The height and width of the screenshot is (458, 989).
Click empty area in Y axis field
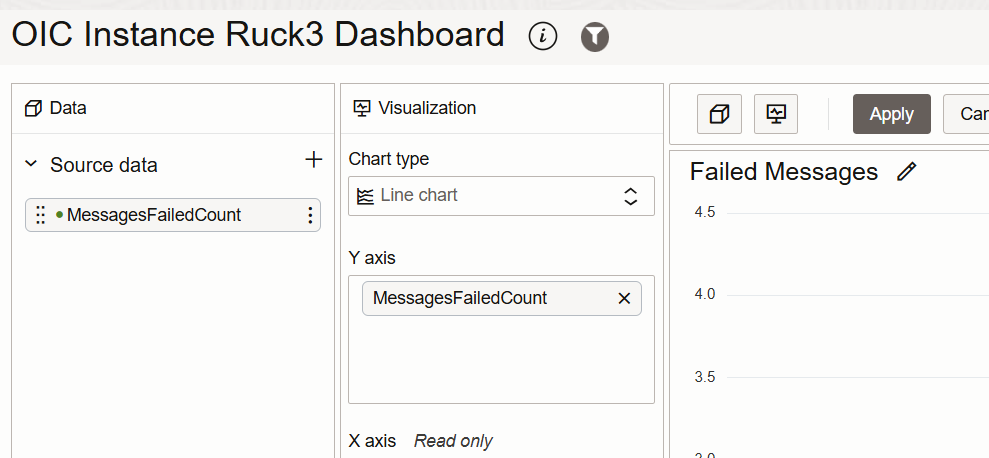(501, 360)
